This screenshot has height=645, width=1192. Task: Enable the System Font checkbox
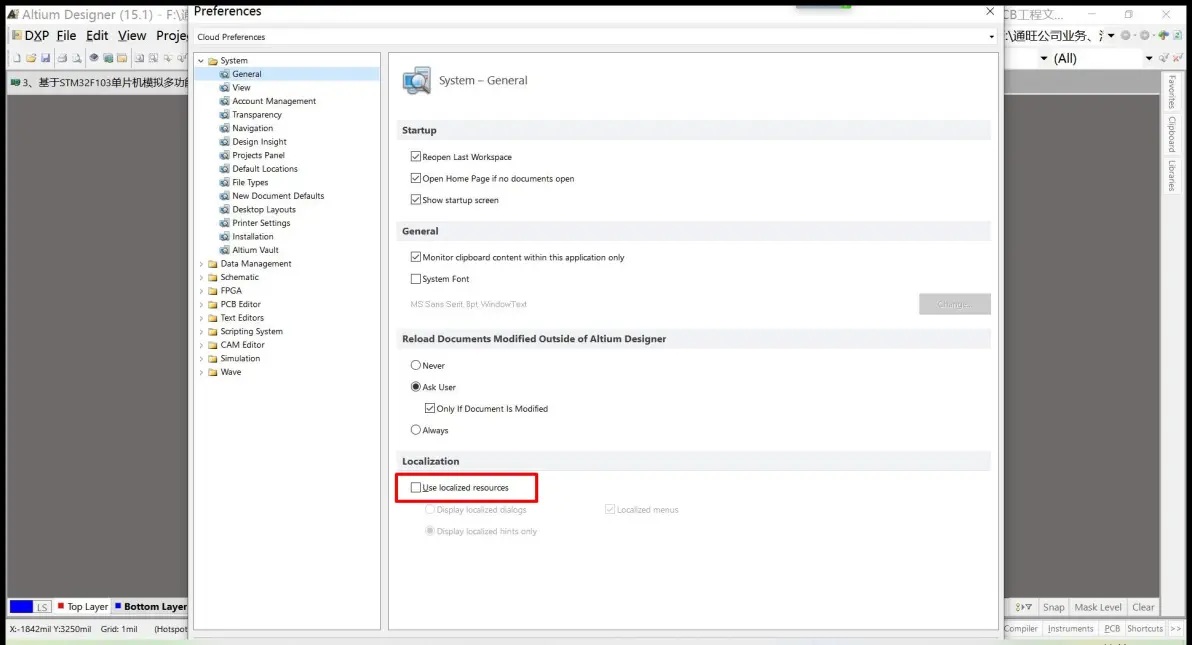416,279
